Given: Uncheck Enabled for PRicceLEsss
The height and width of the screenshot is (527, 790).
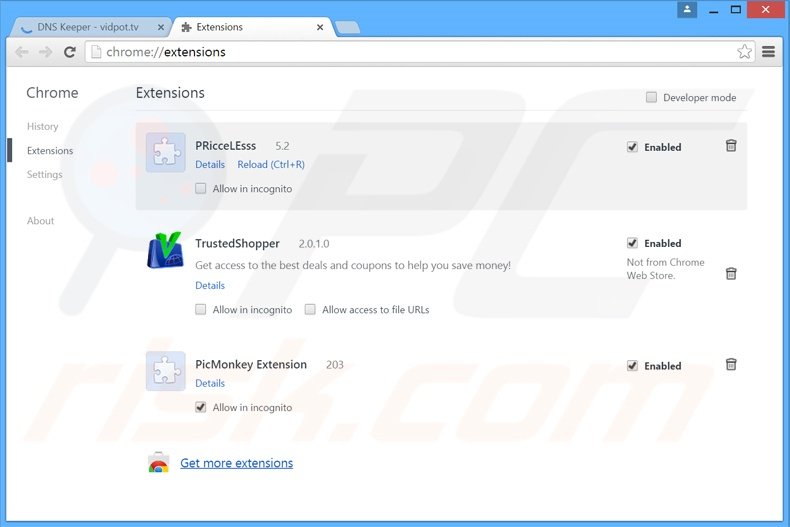Looking at the screenshot, I should tap(632, 147).
